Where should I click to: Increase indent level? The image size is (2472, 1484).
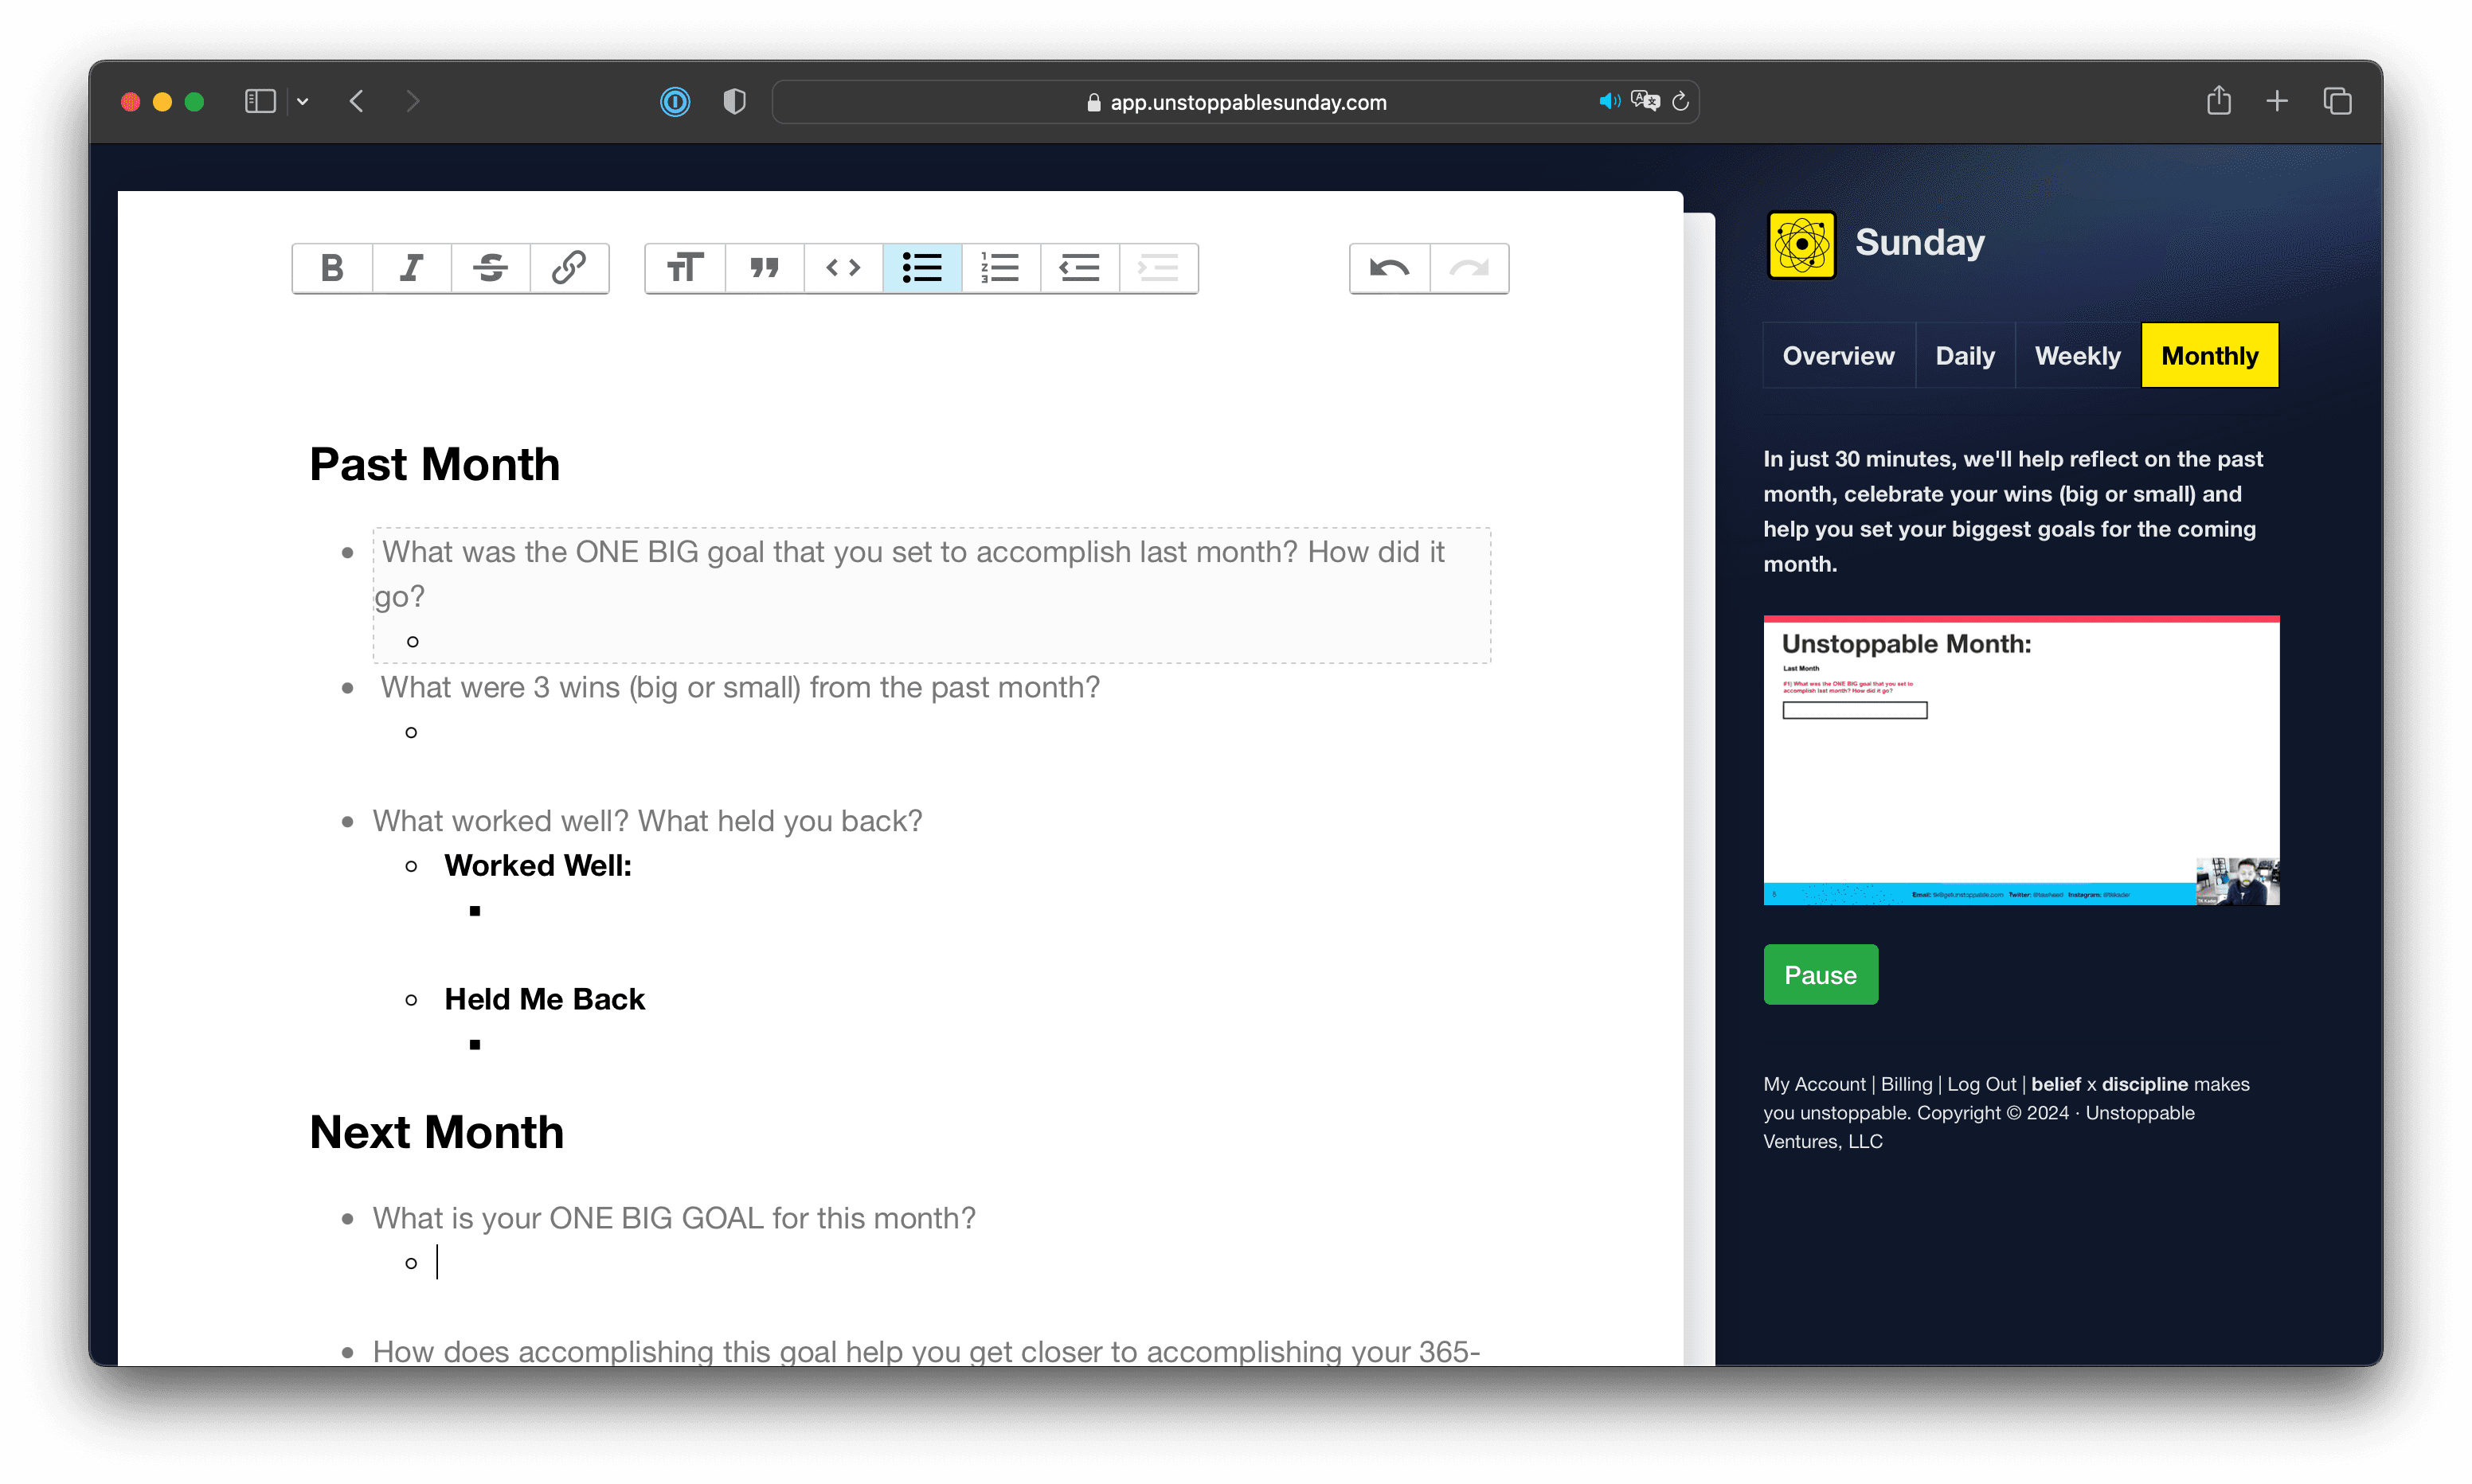tap(1159, 268)
